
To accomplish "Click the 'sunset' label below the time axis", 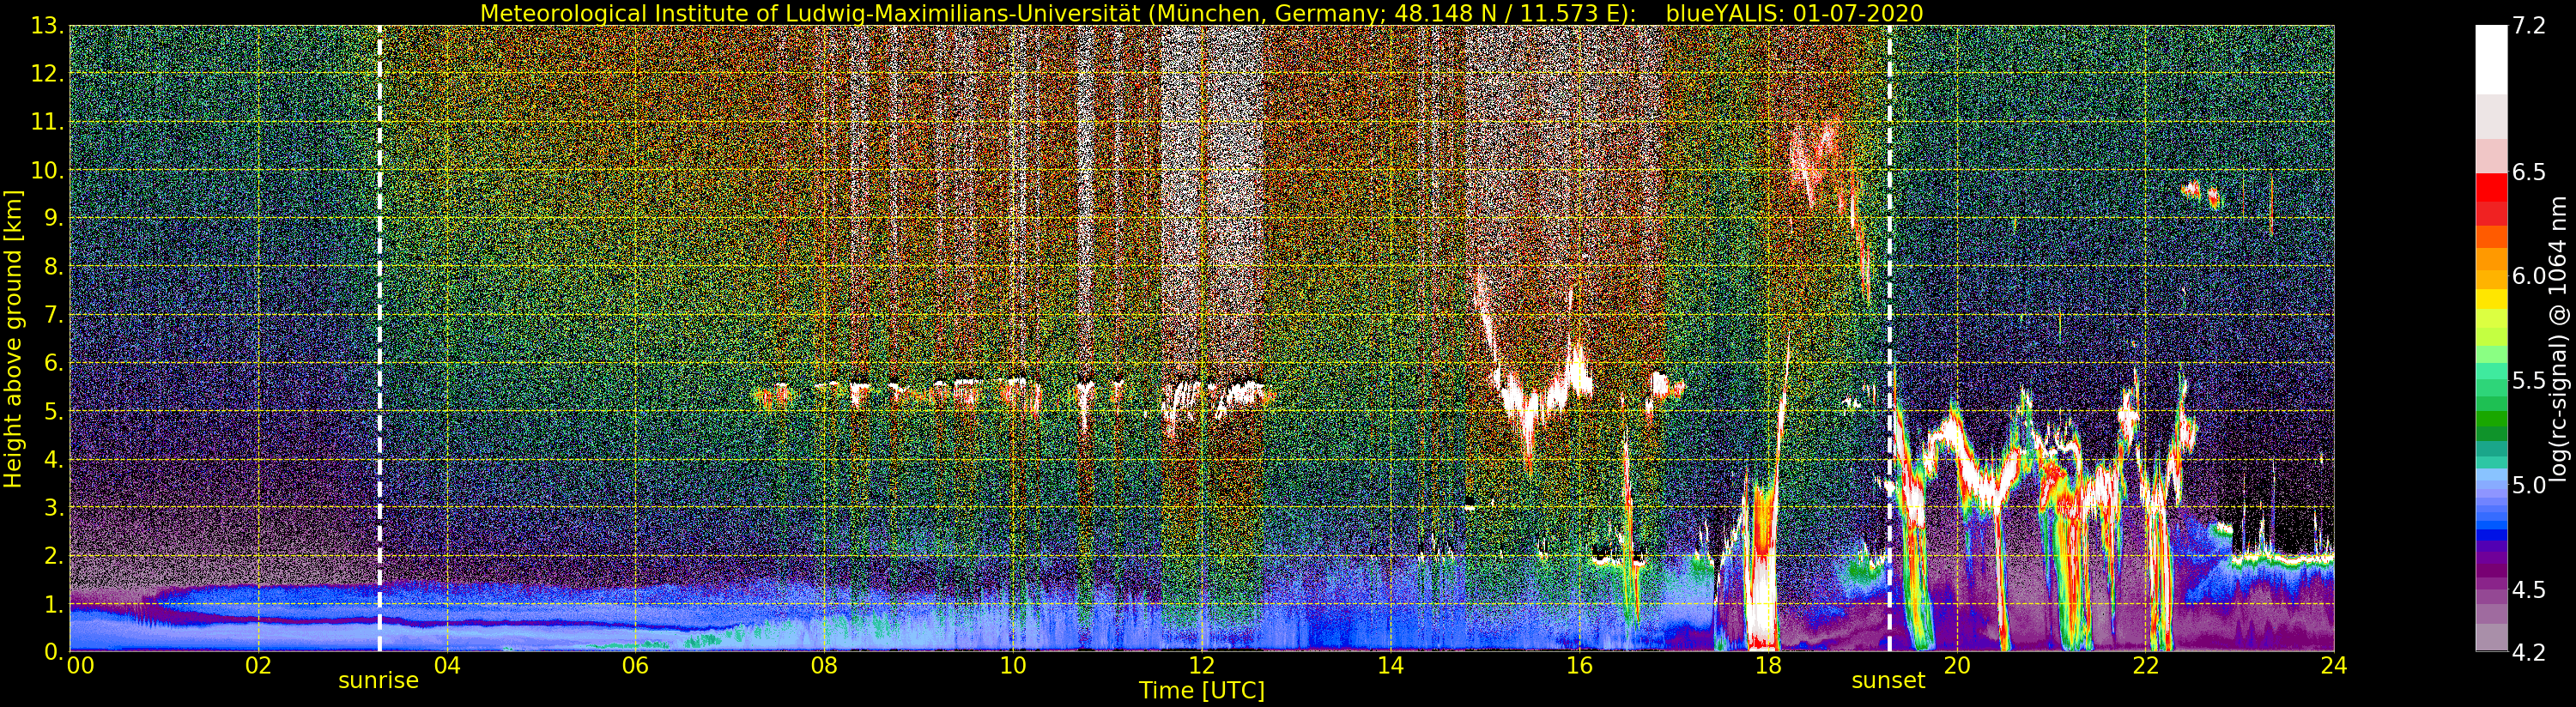I will pos(1888,681).
